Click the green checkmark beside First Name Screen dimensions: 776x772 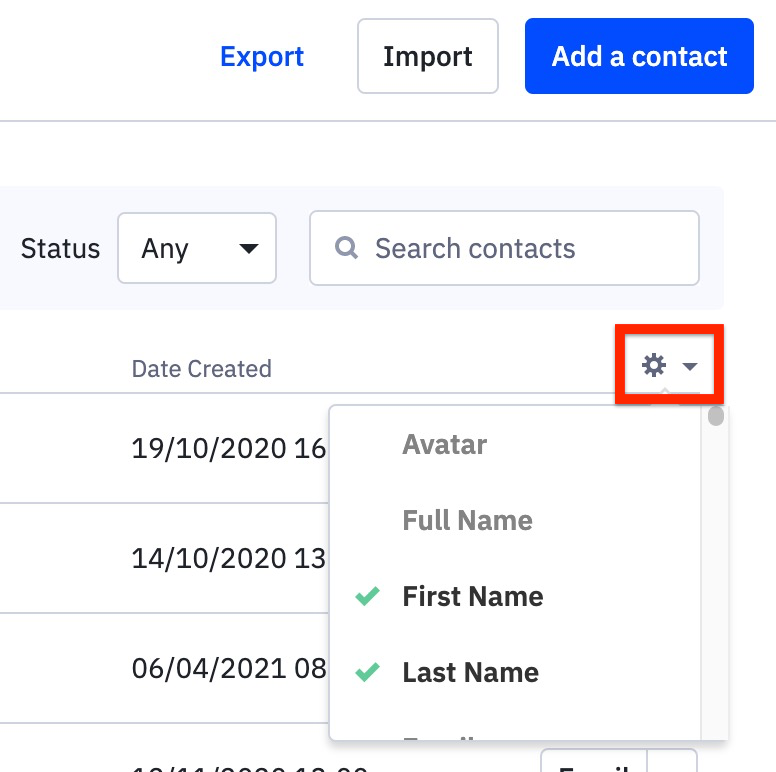pos(368,597)
